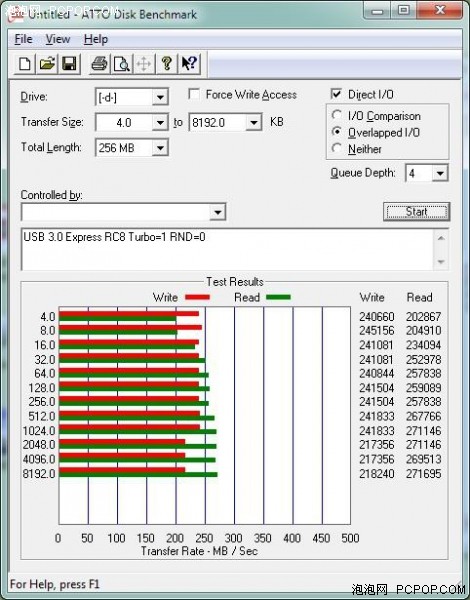Image resolution: width=470 pixels, height=600 pixels.
Task: Click the Read value 252978
Action: click(x=424, y=360)
